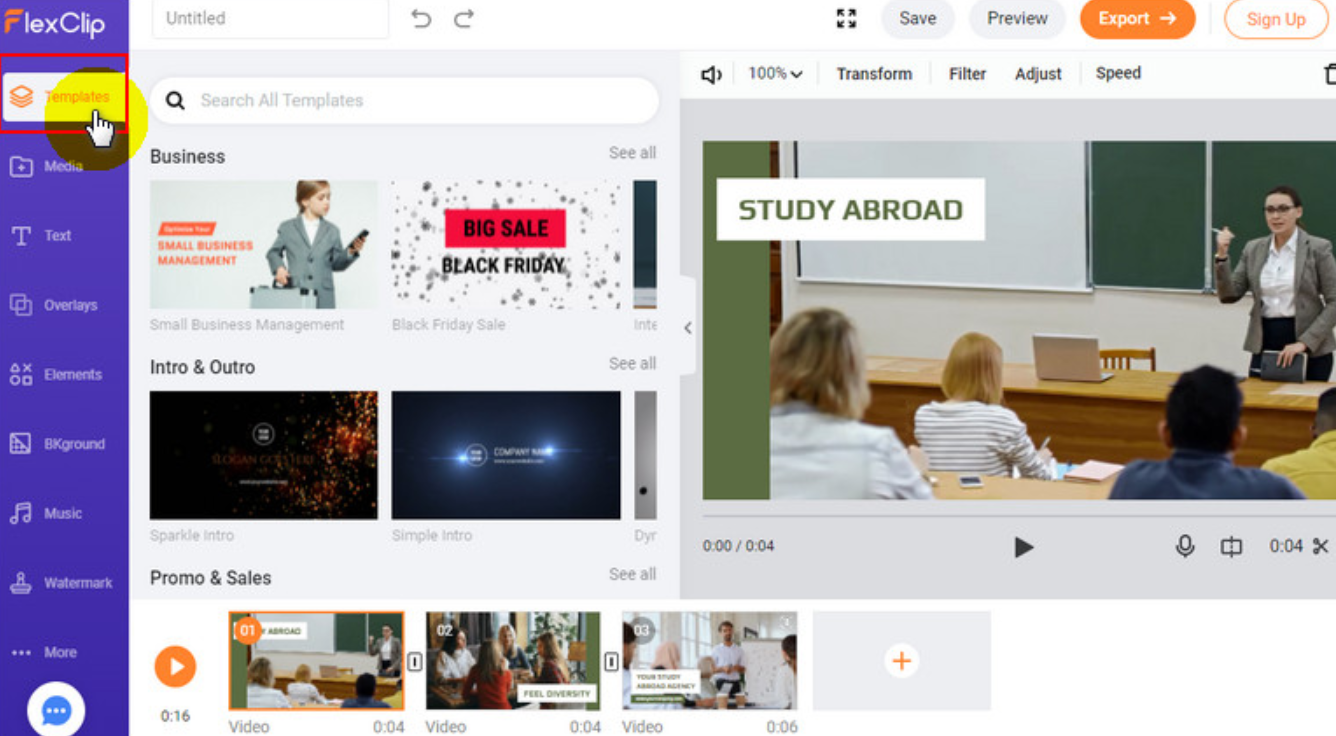The image size is (1336, 736).
Task: Open See all Business templates
Action: point(632,152)
